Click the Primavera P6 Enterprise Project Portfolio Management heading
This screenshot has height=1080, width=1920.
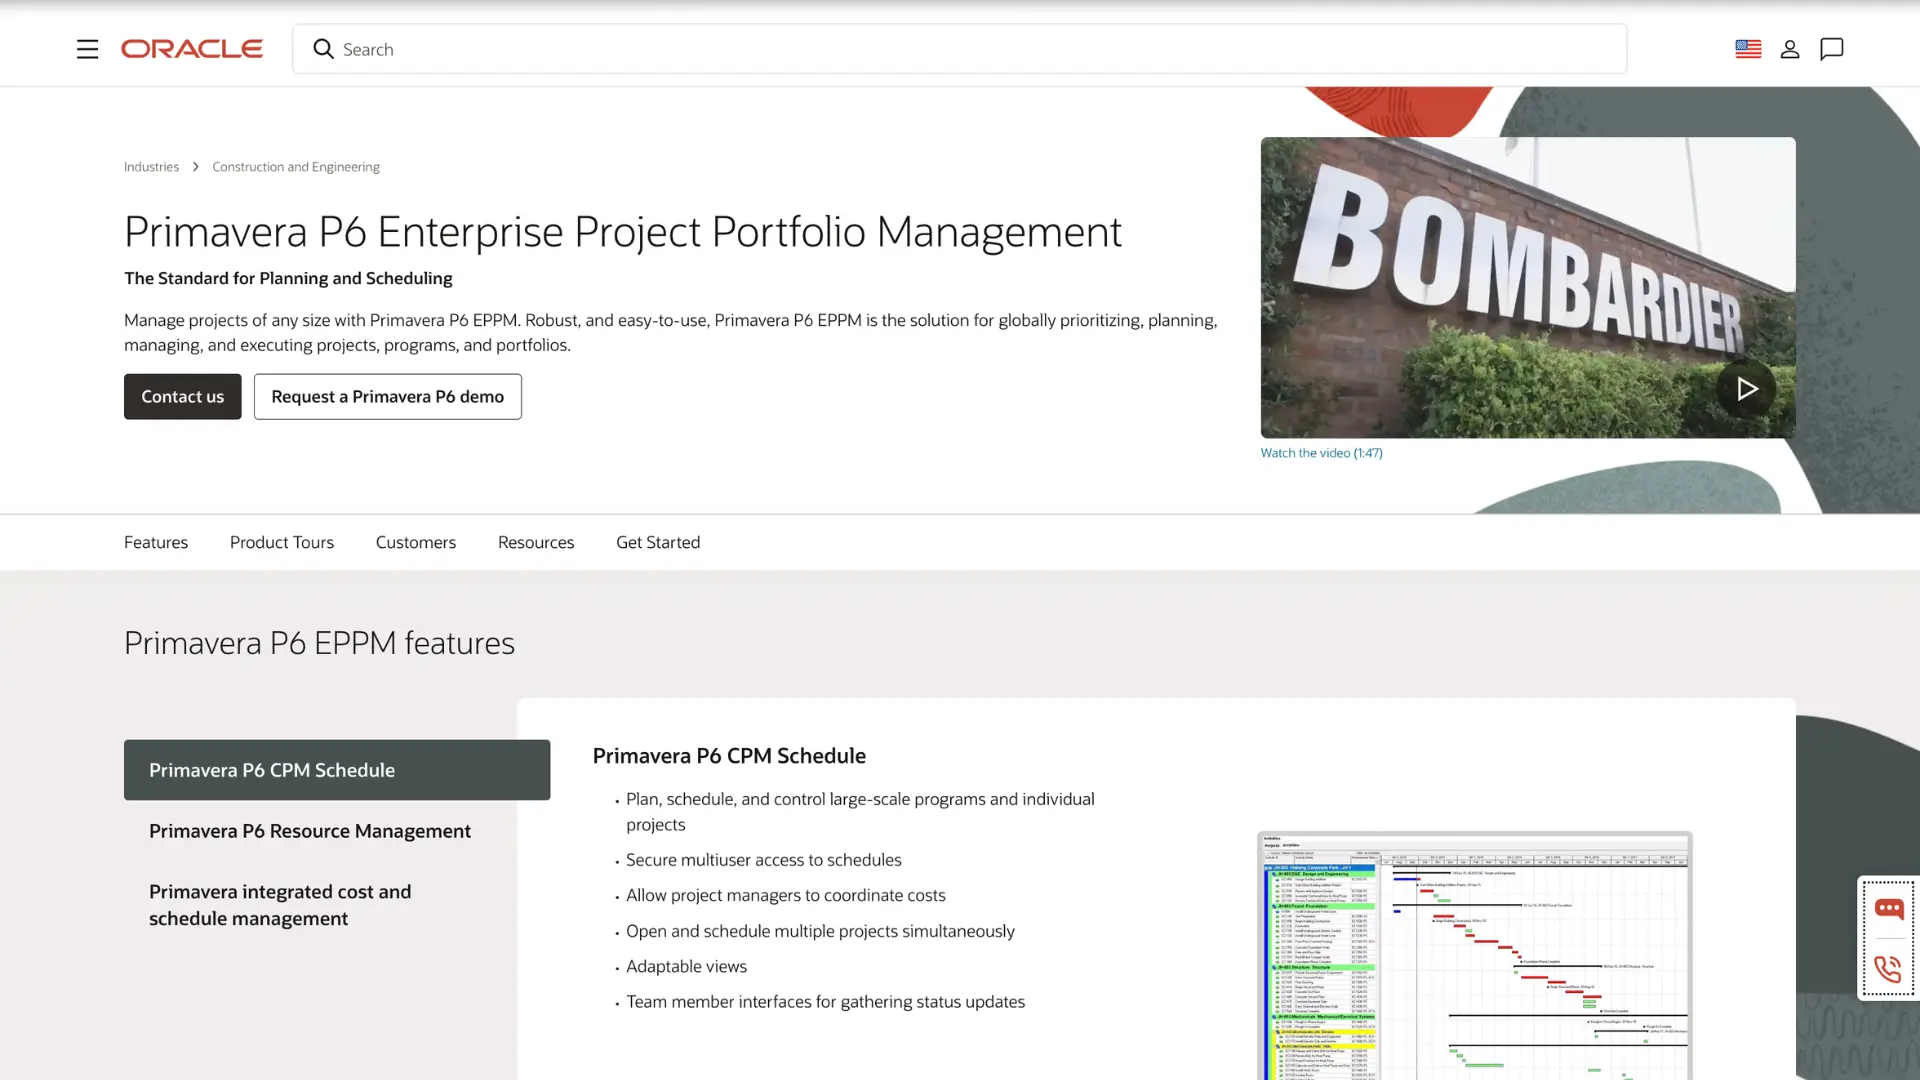[x=623, y=231]
